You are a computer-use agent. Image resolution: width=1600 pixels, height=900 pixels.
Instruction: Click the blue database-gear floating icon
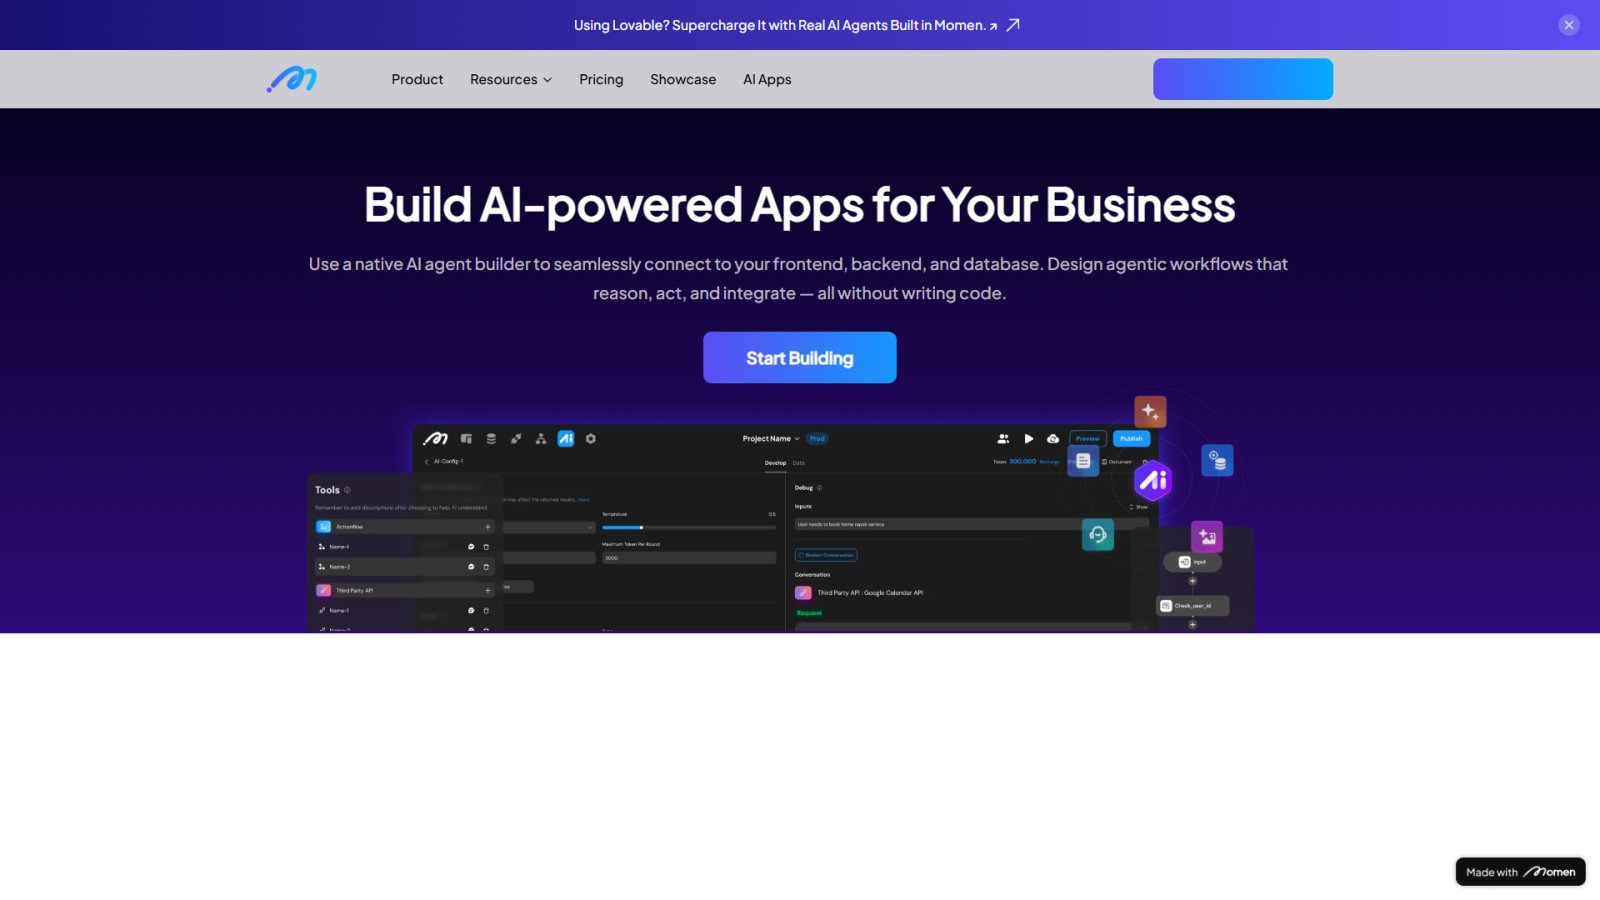(x=1217, y=461)
